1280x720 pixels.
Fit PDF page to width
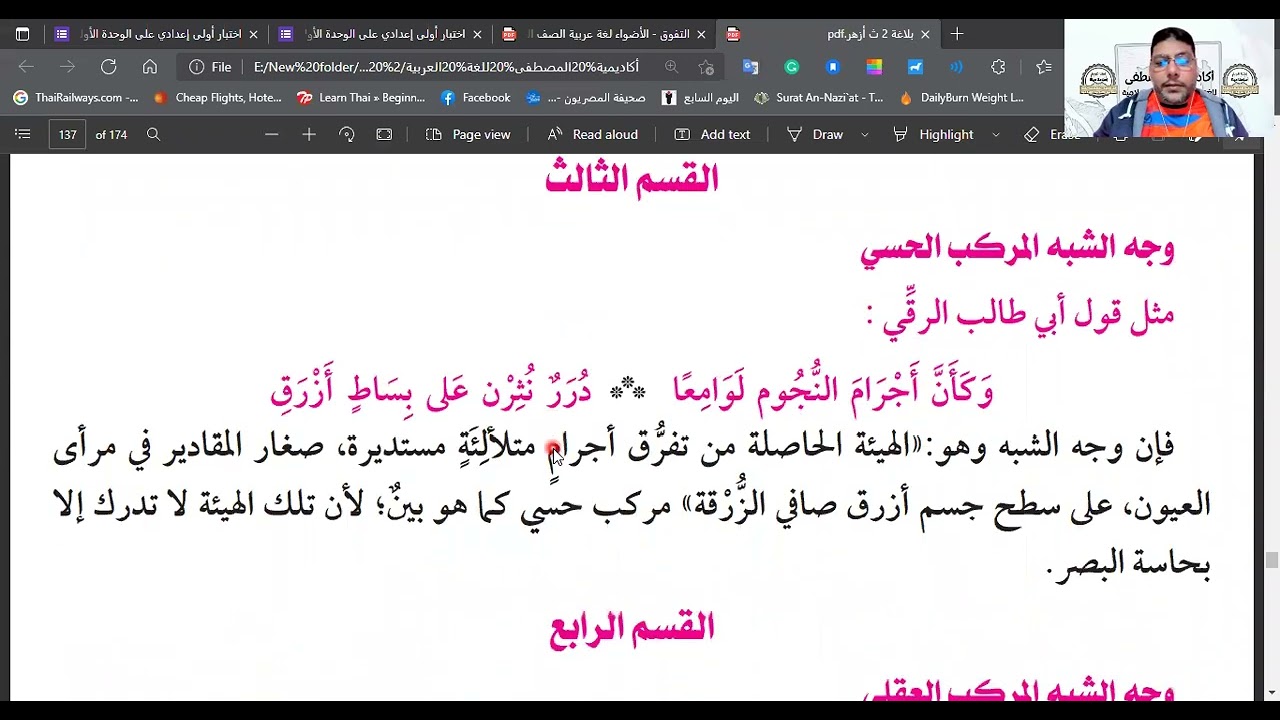[384, 134]
